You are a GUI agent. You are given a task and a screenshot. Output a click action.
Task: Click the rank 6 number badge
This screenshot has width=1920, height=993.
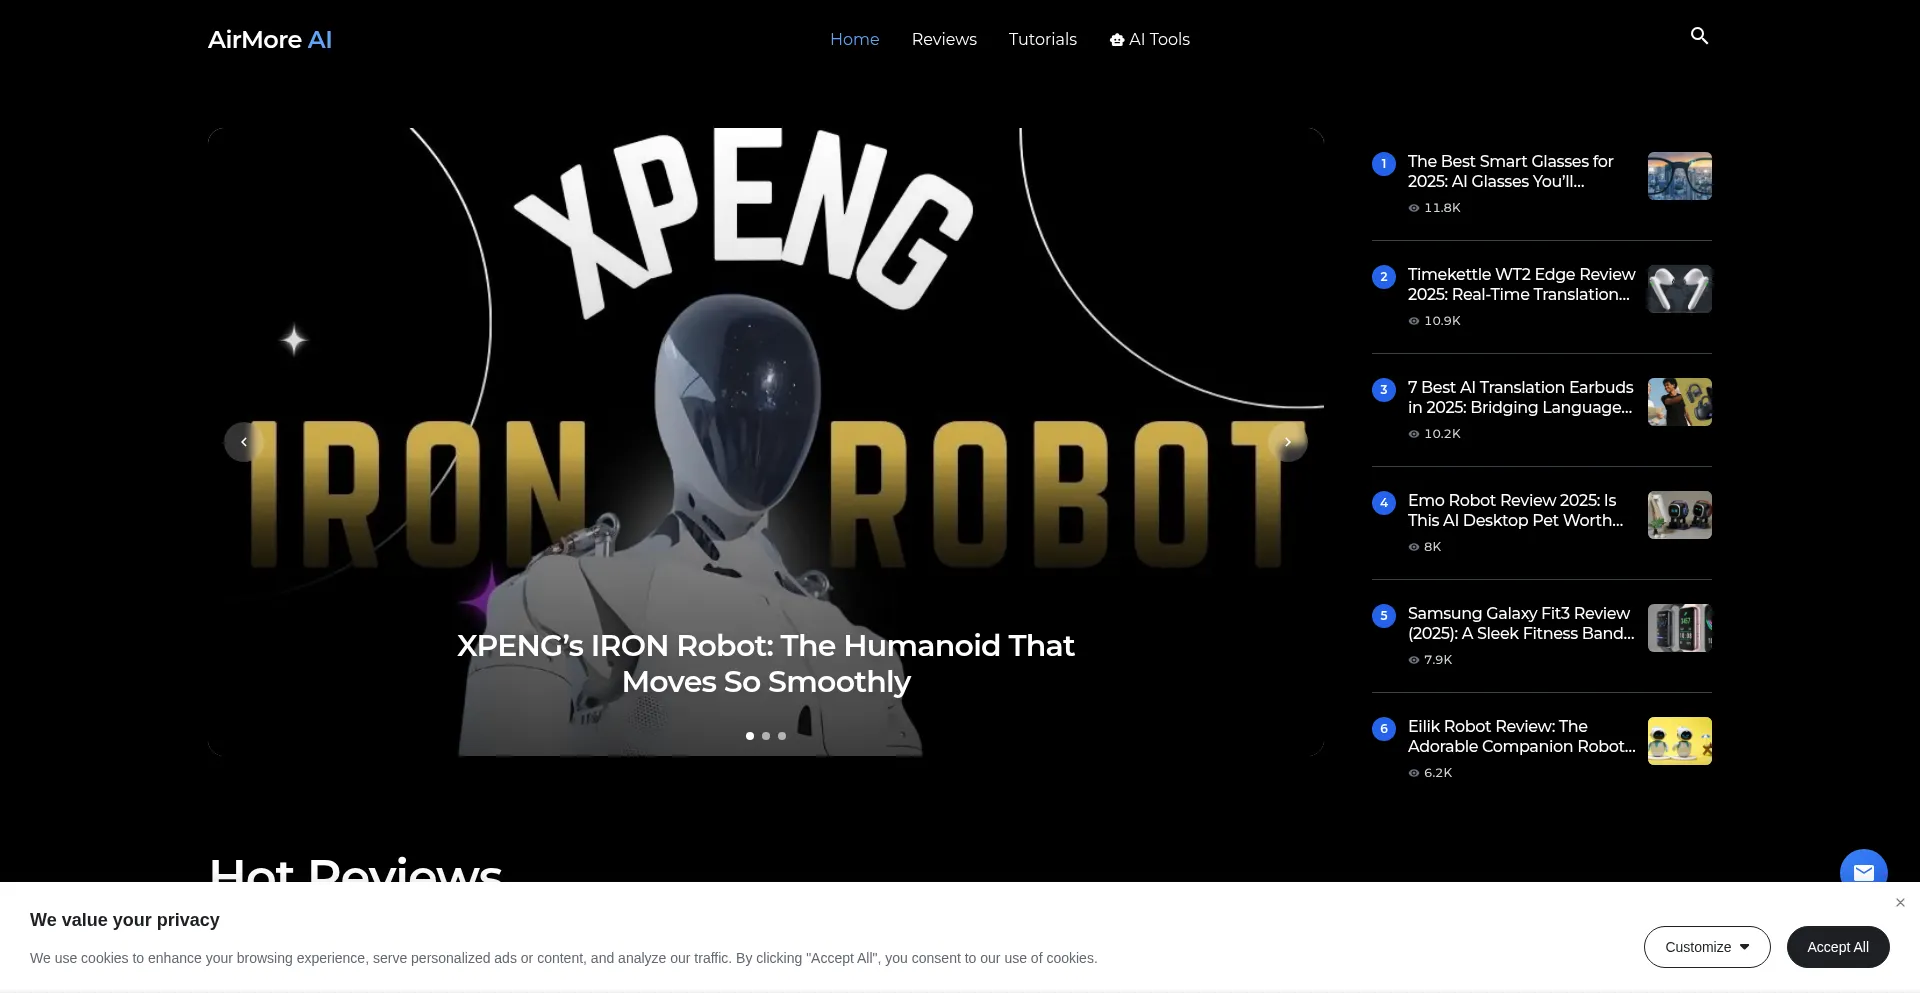[1384, 729]
